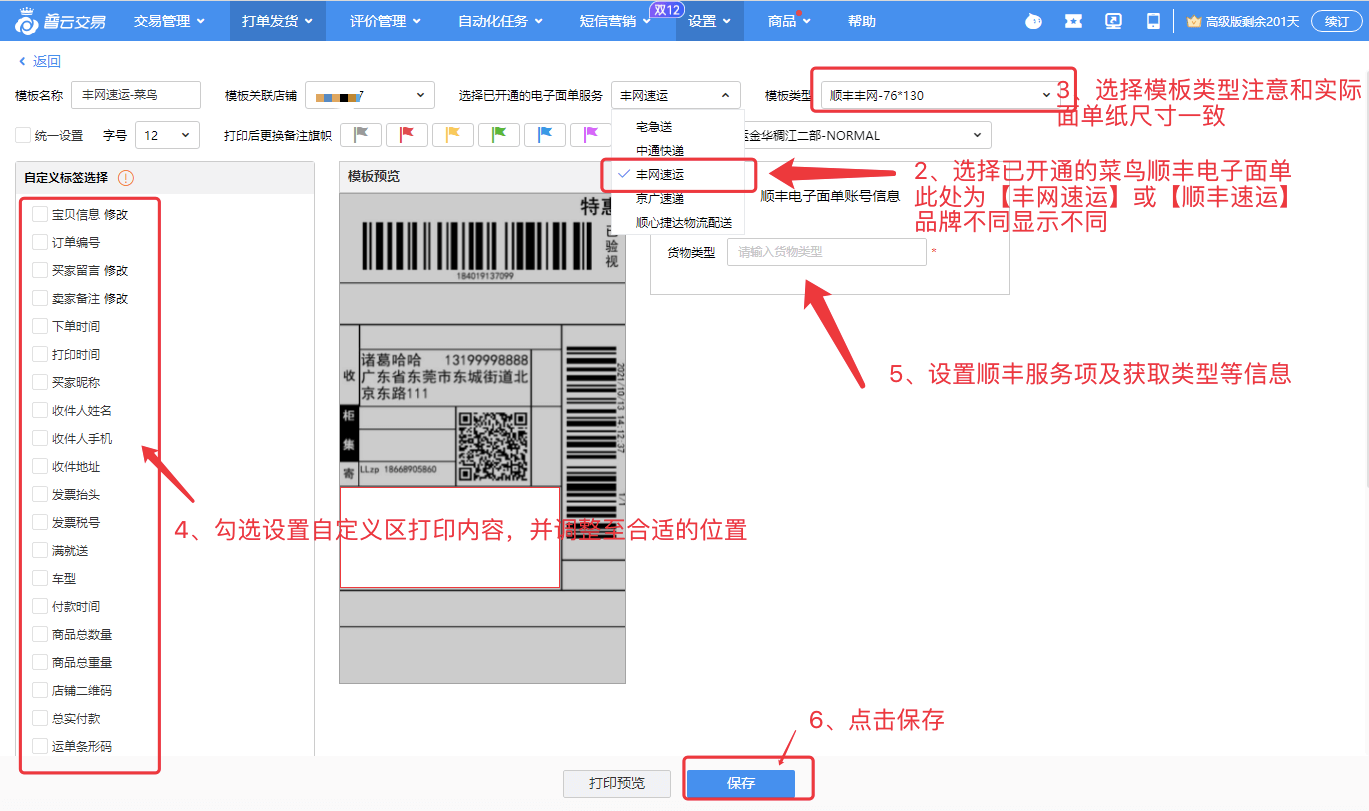This screenshot has width=1369, height=811.
Task: Check the 满就送 label option
Action: click(x=40, y=550)
